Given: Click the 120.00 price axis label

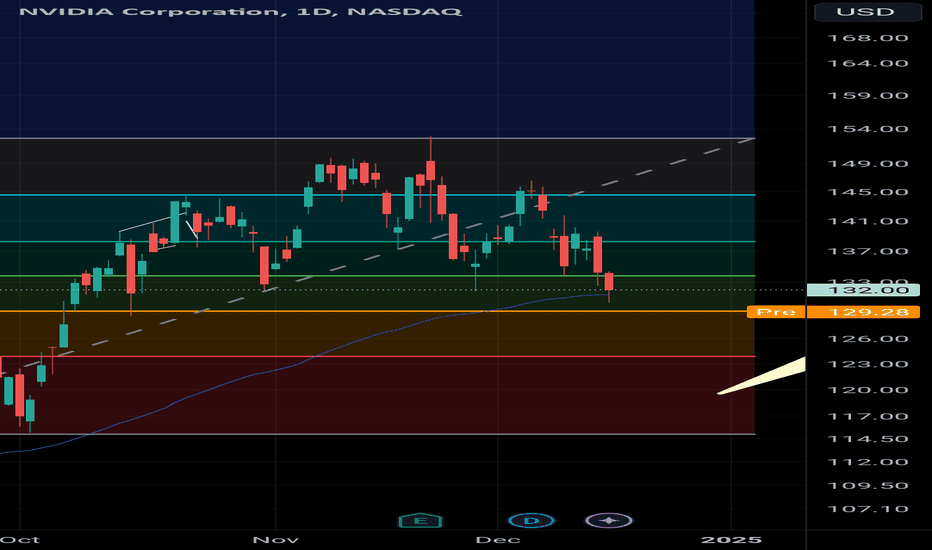Looking at the screenshot, I should 868,390.
